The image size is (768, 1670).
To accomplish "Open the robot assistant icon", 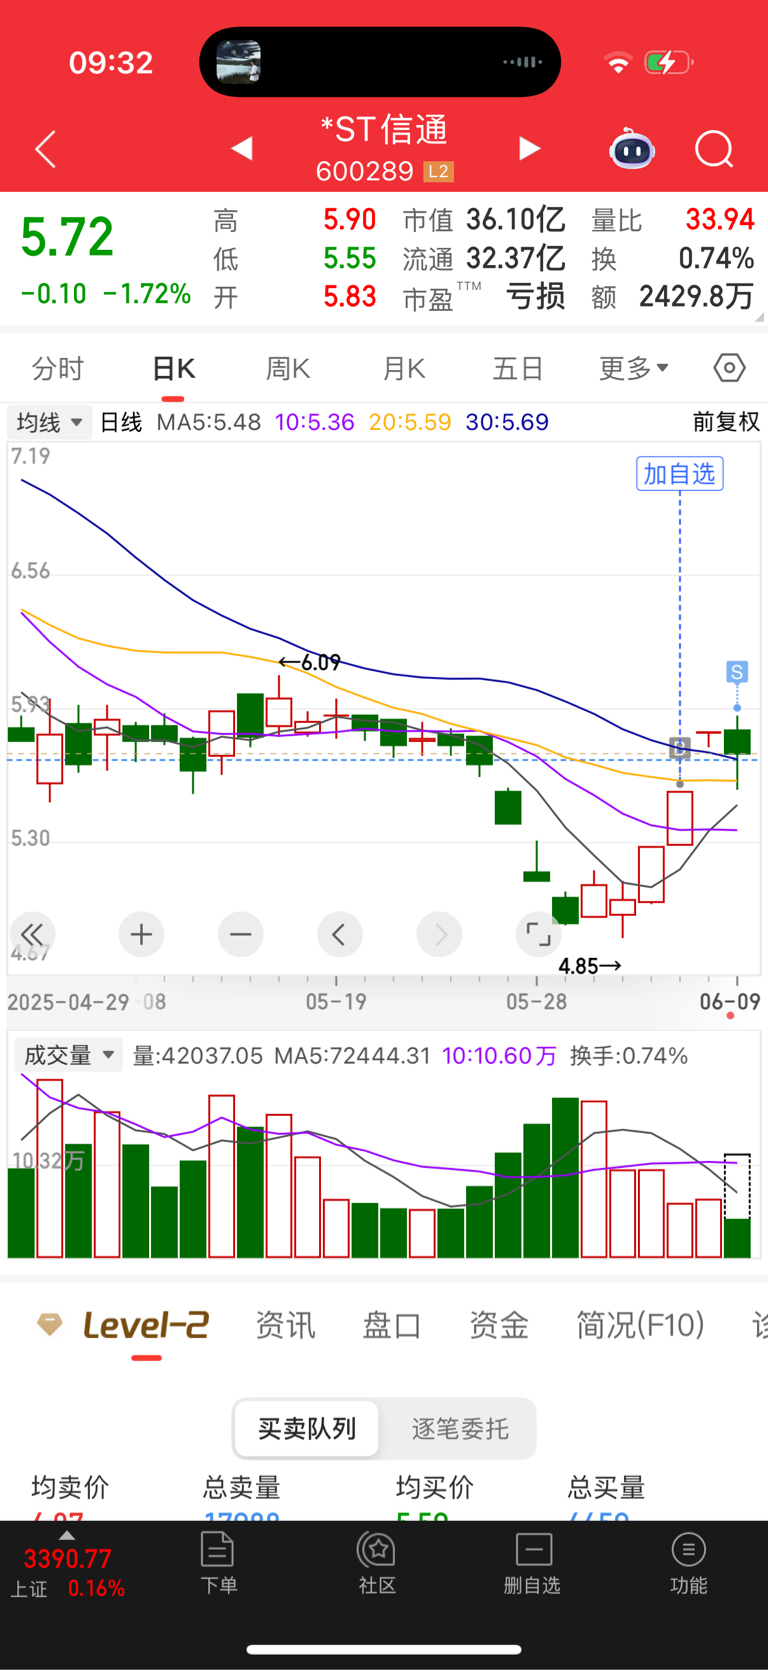I will pyautogui.click(x=632, y=150).
